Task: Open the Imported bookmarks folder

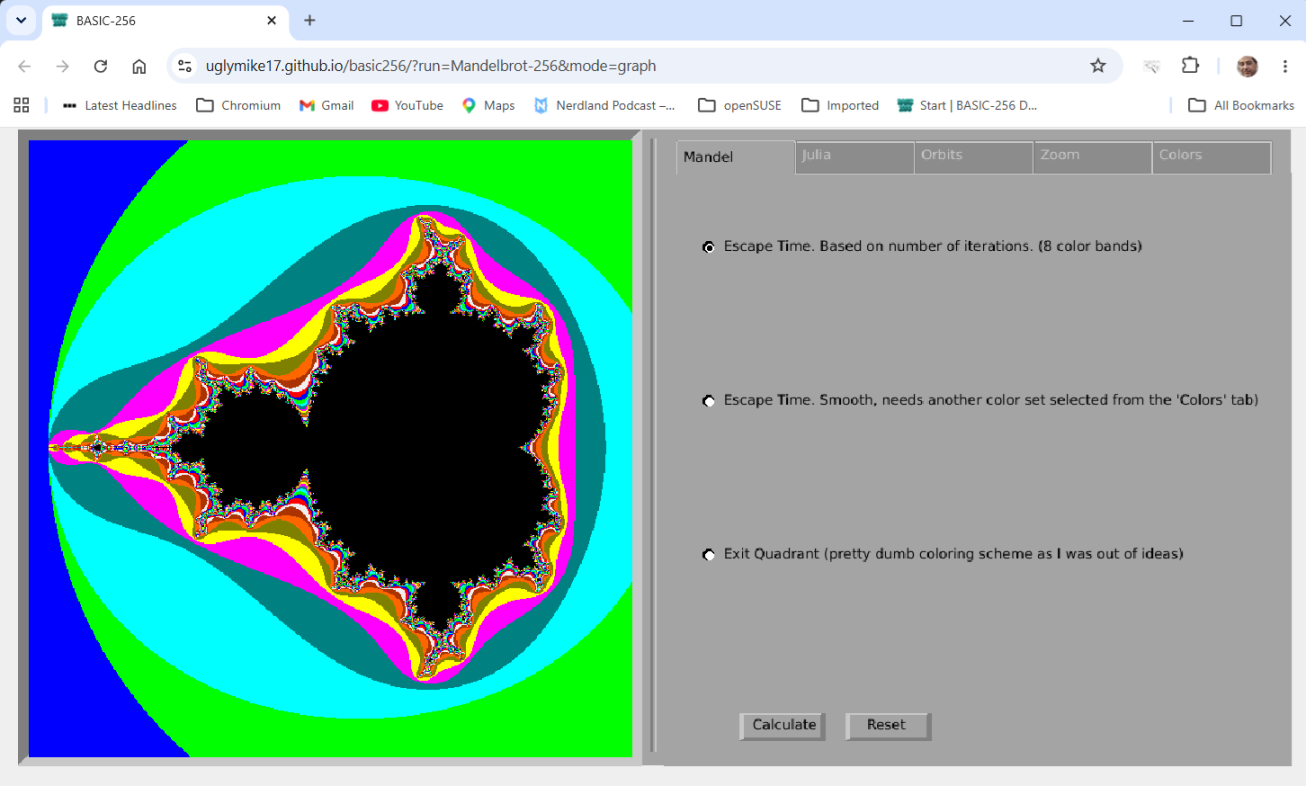Action: [840, 105]
